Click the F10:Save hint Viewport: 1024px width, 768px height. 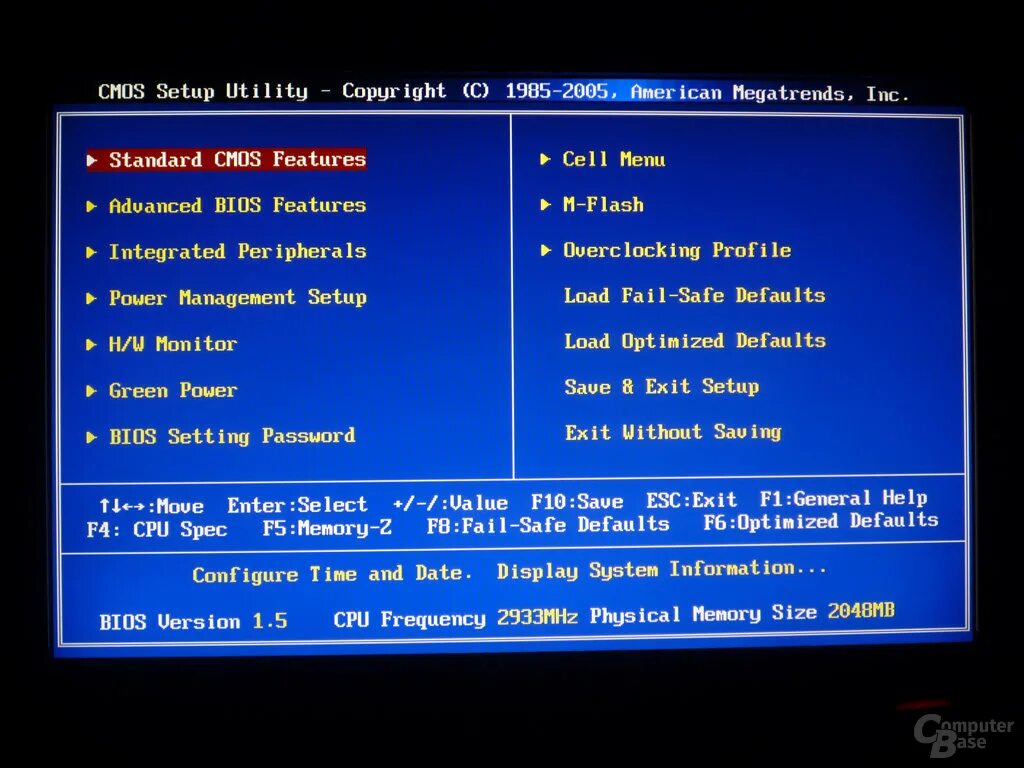point(577,502)
